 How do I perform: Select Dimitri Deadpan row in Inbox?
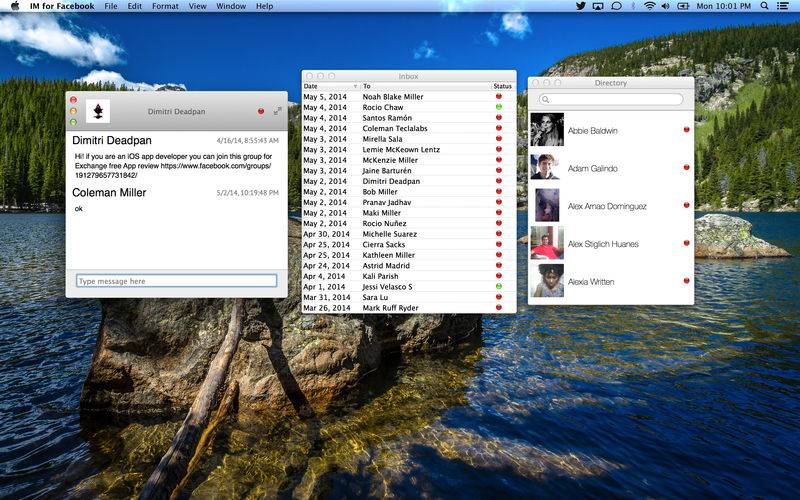pyautogui.click(x=409, y=181)
